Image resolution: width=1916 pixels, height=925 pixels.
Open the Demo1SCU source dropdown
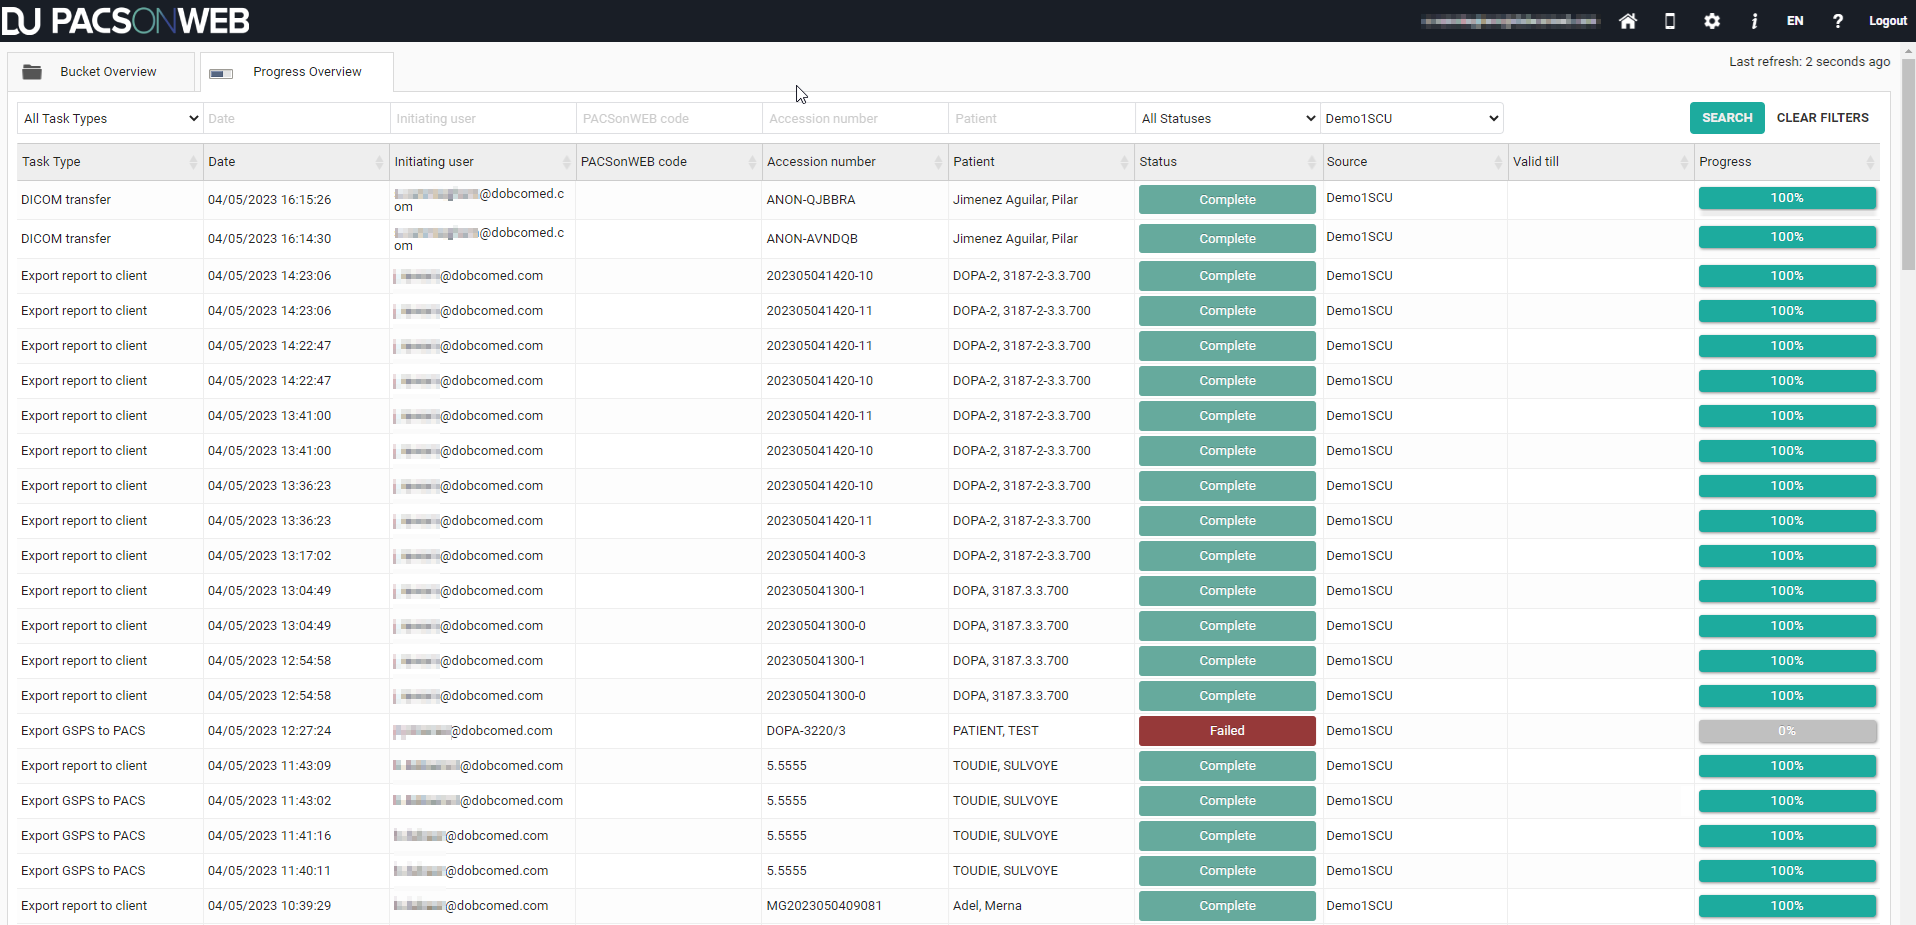(1412, 118)
